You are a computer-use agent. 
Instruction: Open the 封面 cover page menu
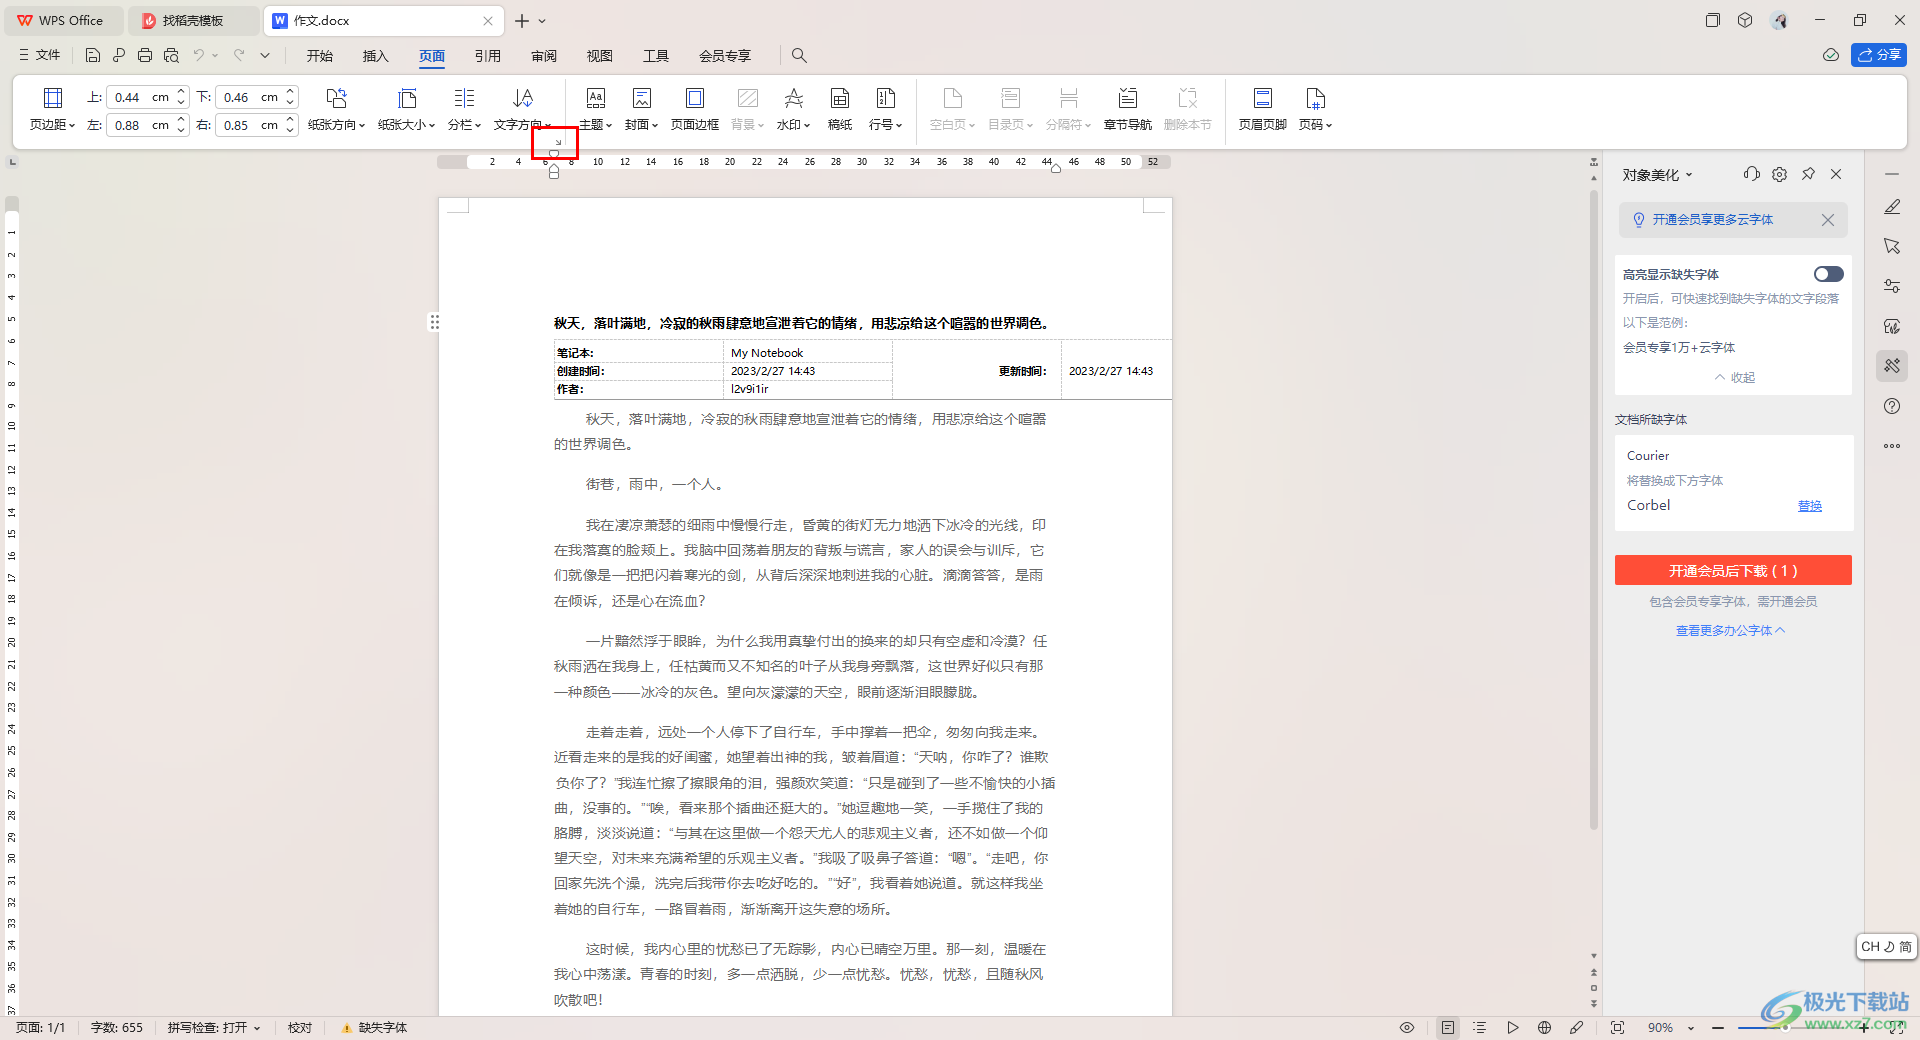coord(641,110)
